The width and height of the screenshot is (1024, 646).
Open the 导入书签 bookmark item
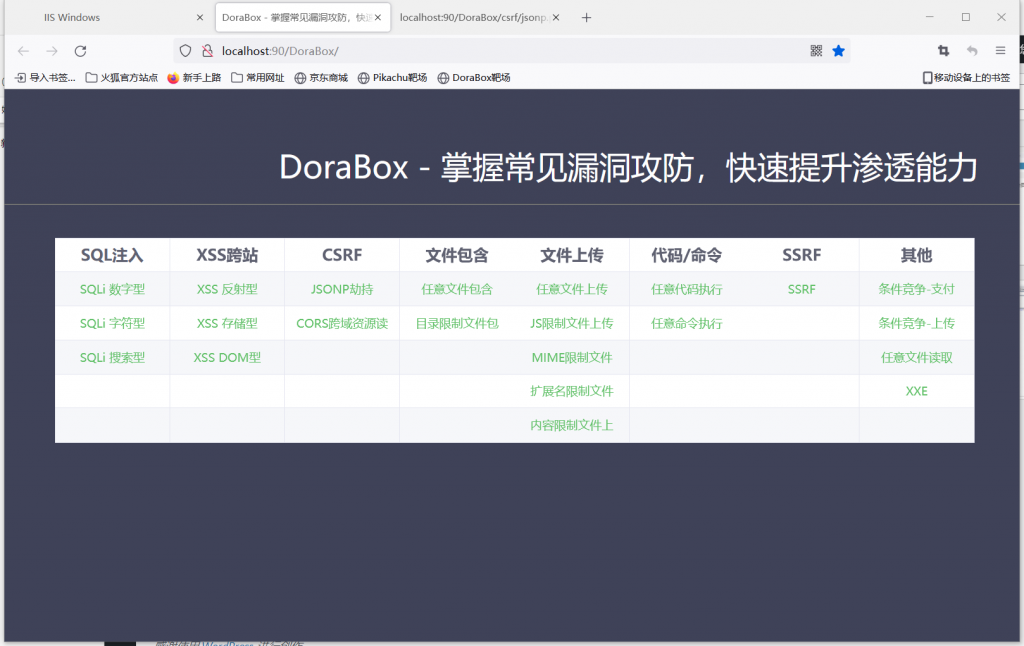pyautogui.click(x=45, y=78)
